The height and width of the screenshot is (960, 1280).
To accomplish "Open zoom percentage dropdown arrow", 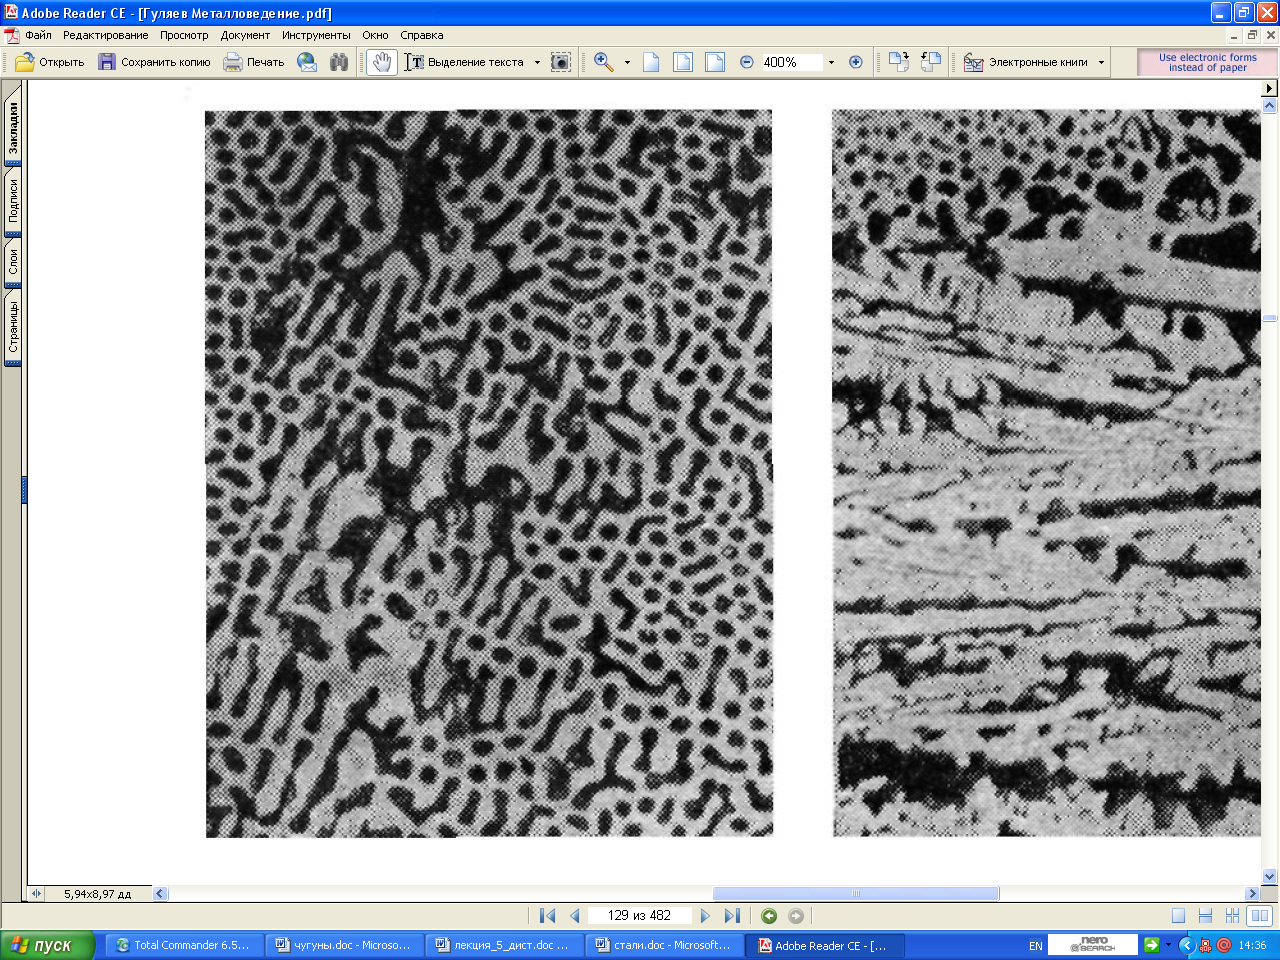I will pos(831,62).
